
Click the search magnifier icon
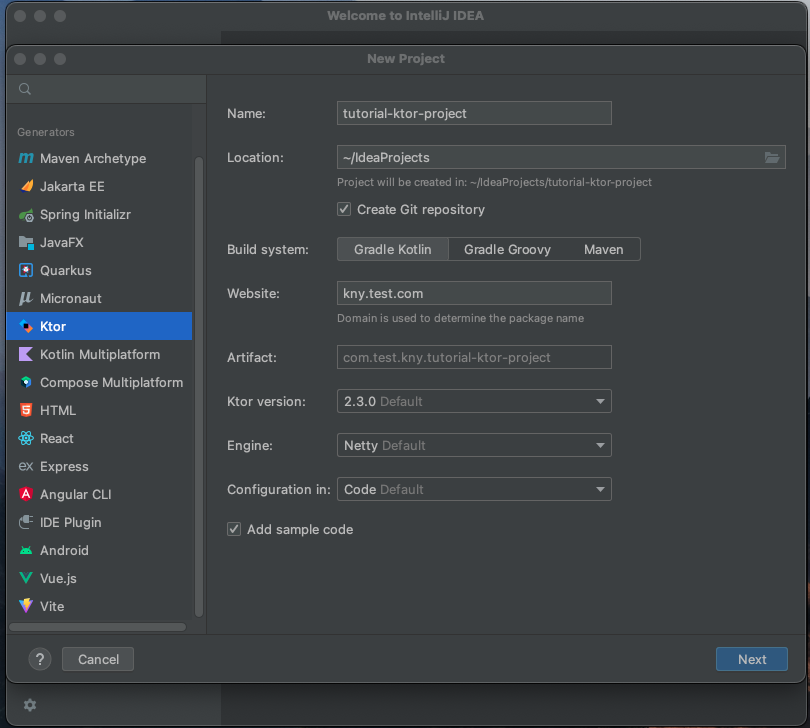[25, 89]
